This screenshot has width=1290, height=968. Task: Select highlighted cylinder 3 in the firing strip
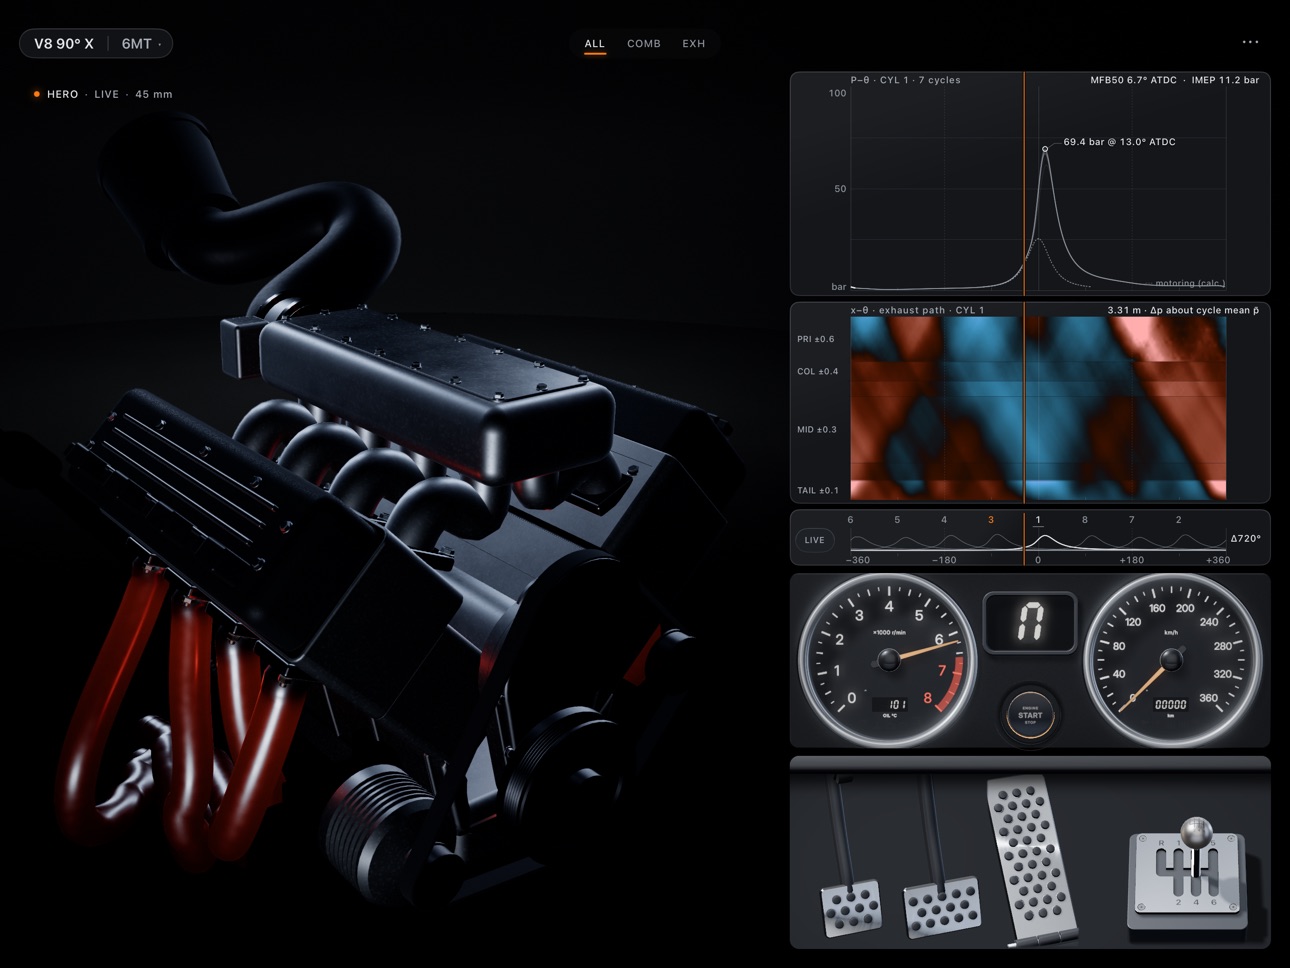pyautogui.click(x=991, y=520)
